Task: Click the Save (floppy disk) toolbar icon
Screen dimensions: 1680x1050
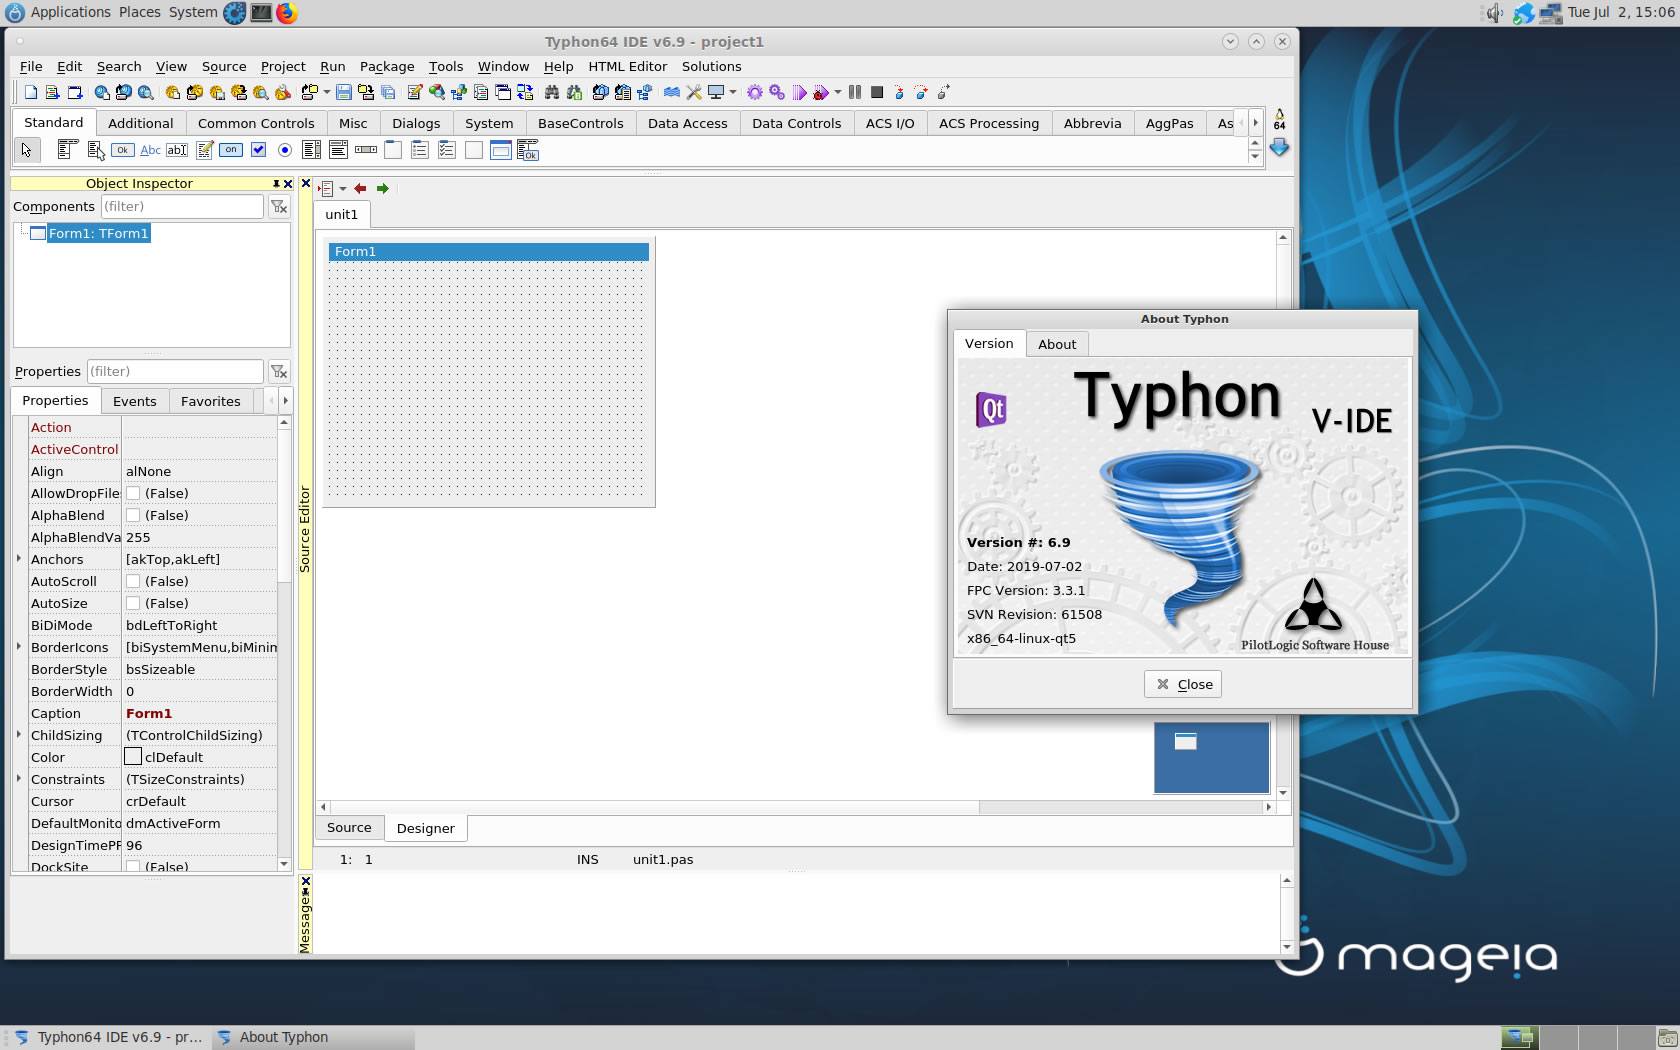Action: pyautogui.click(x=344, y=92)
